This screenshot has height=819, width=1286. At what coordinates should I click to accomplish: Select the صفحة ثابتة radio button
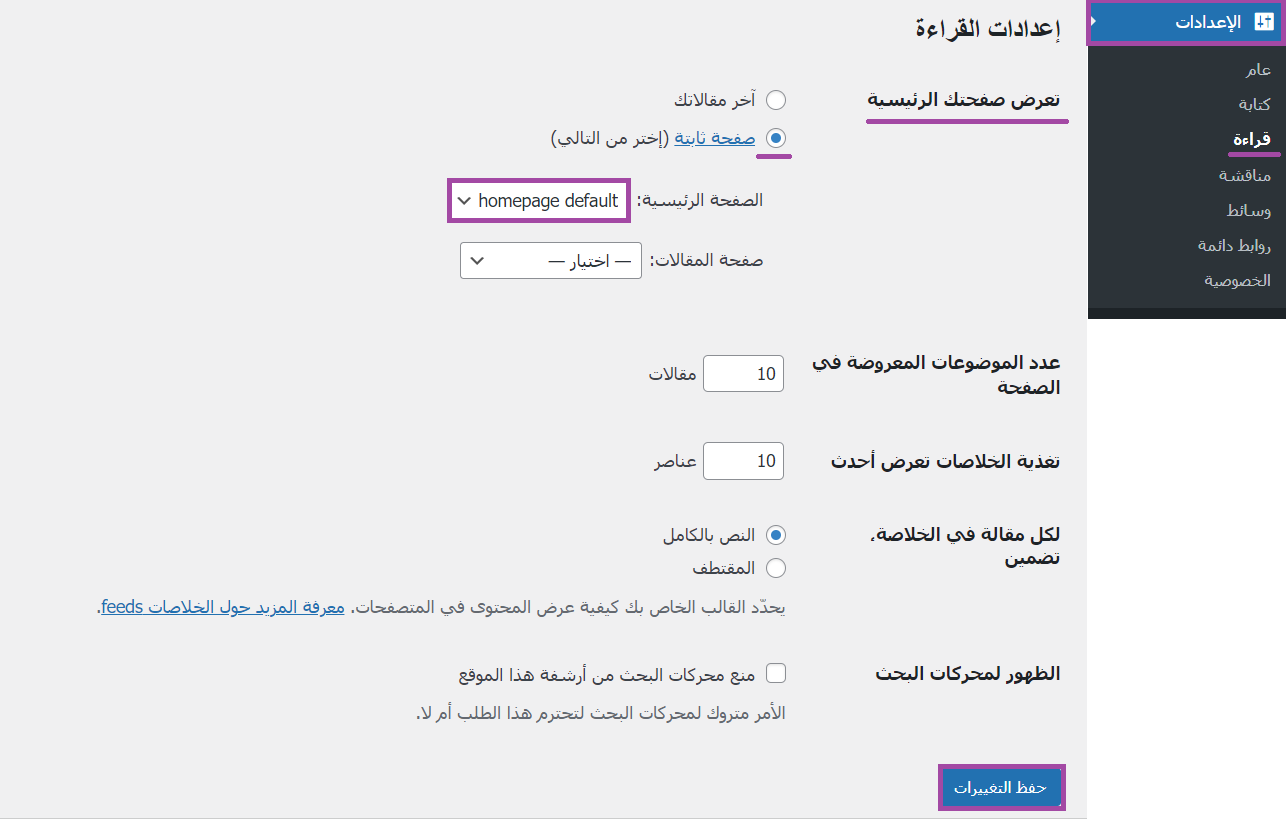[776, 138]
